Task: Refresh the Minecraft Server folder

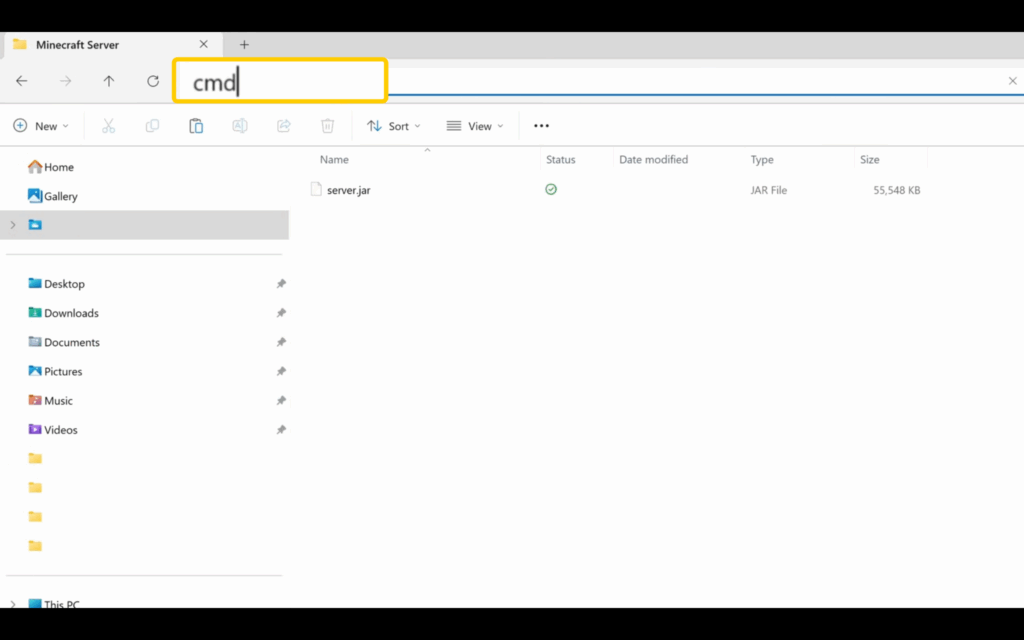Action: coord(153,81)
